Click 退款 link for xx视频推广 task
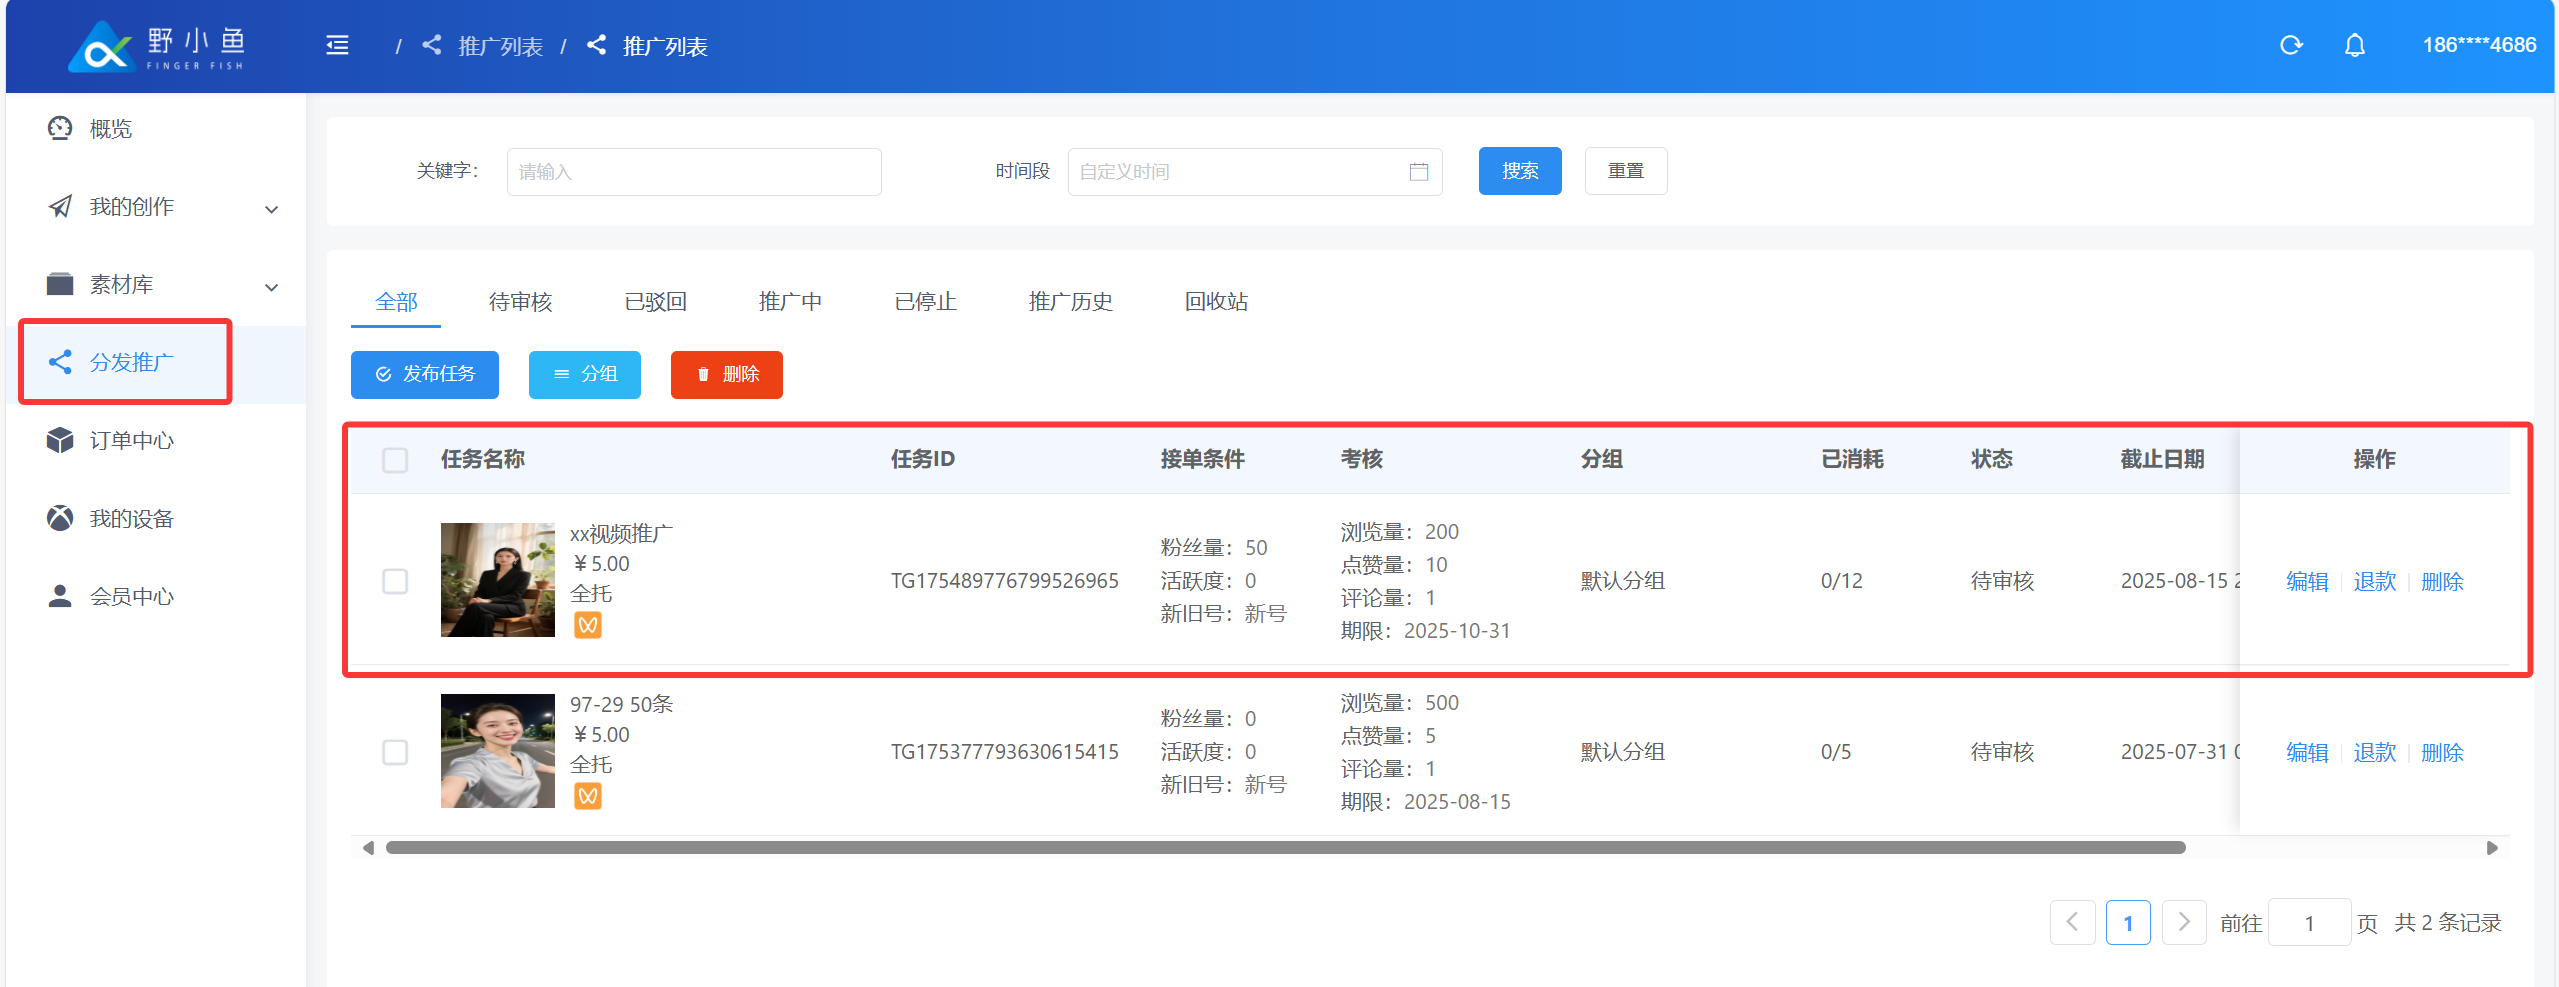 coord(2374,582)
